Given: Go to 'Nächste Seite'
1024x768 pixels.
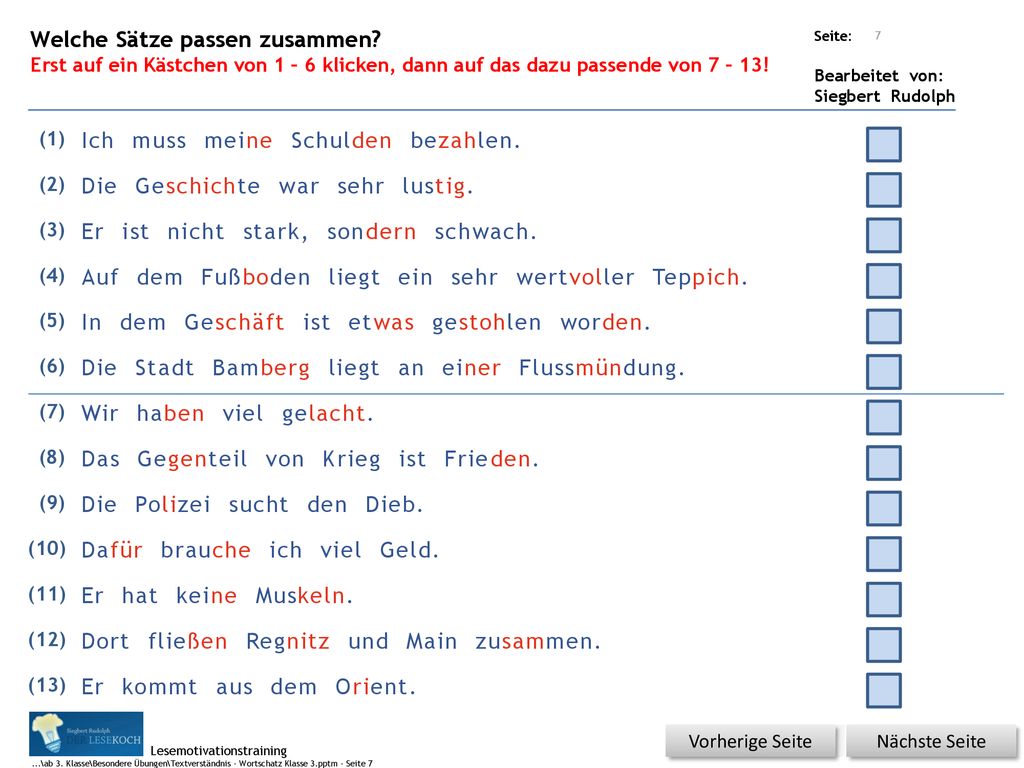Looking at the screenshot, I should coord(931,742).
